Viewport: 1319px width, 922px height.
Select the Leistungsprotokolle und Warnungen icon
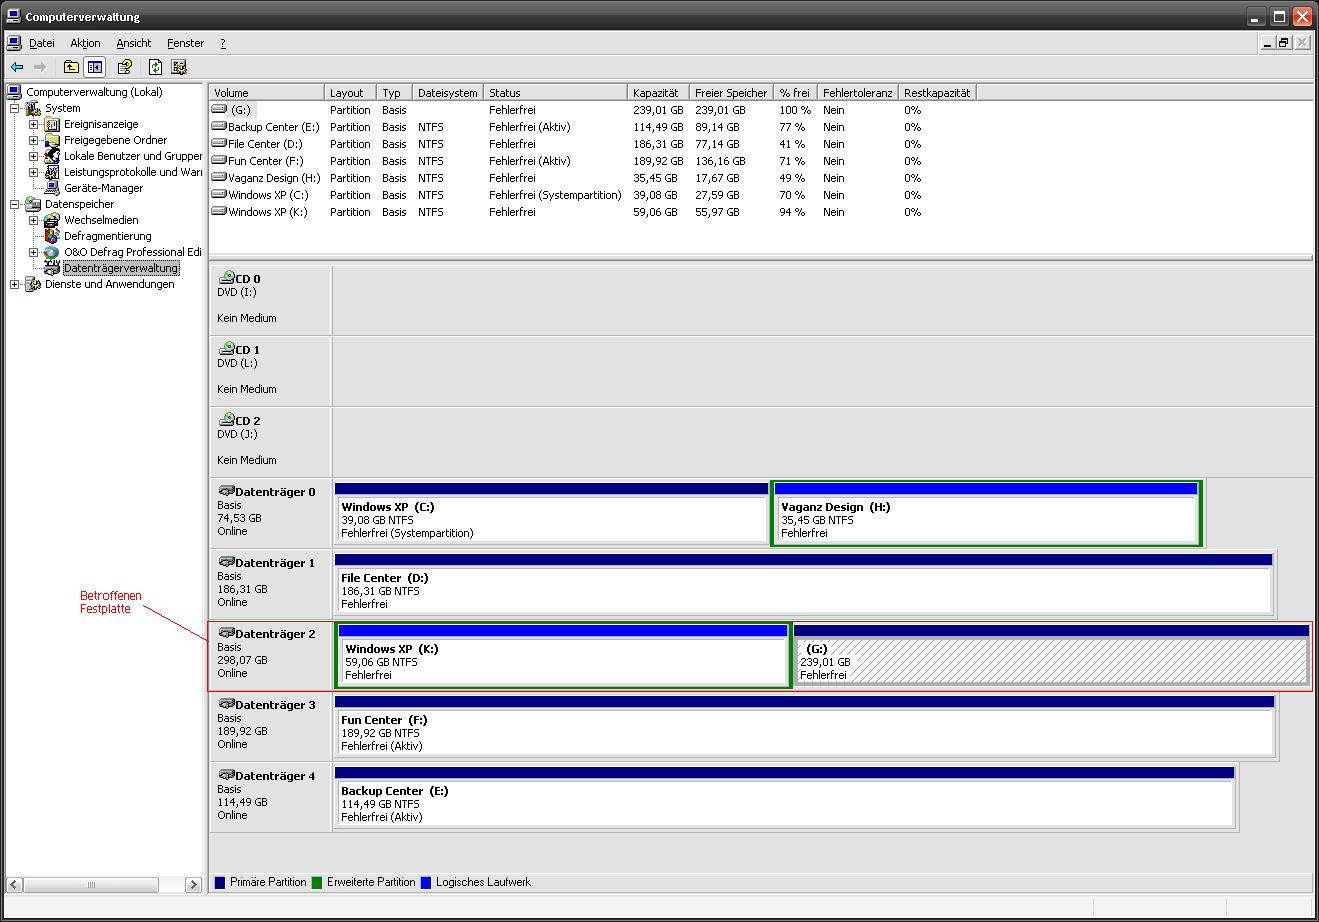pyautogui.click(x=53, y=172)
